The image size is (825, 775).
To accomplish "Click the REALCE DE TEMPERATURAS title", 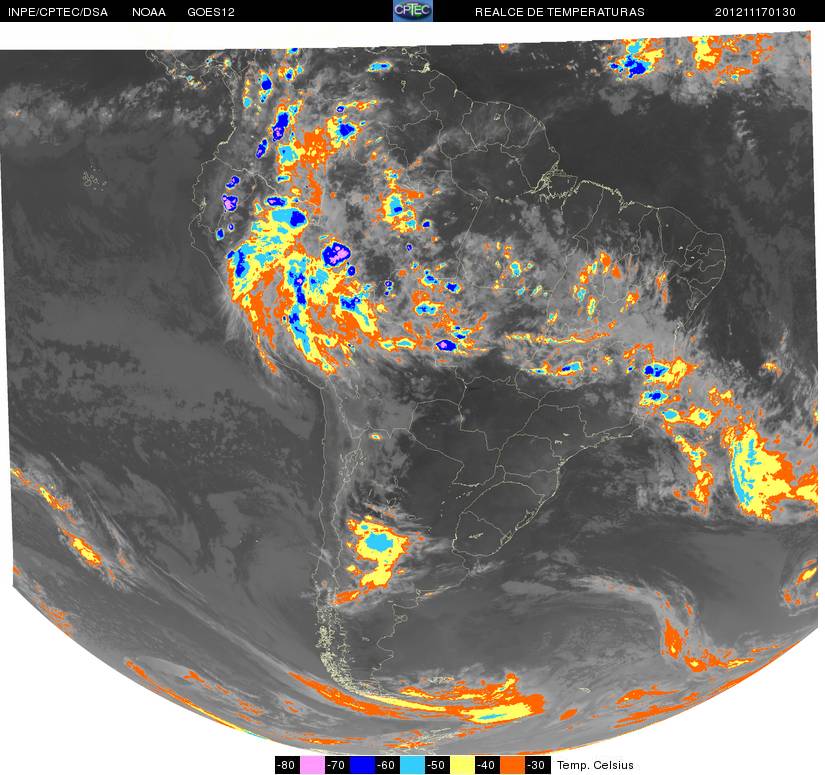I will 560,12.
